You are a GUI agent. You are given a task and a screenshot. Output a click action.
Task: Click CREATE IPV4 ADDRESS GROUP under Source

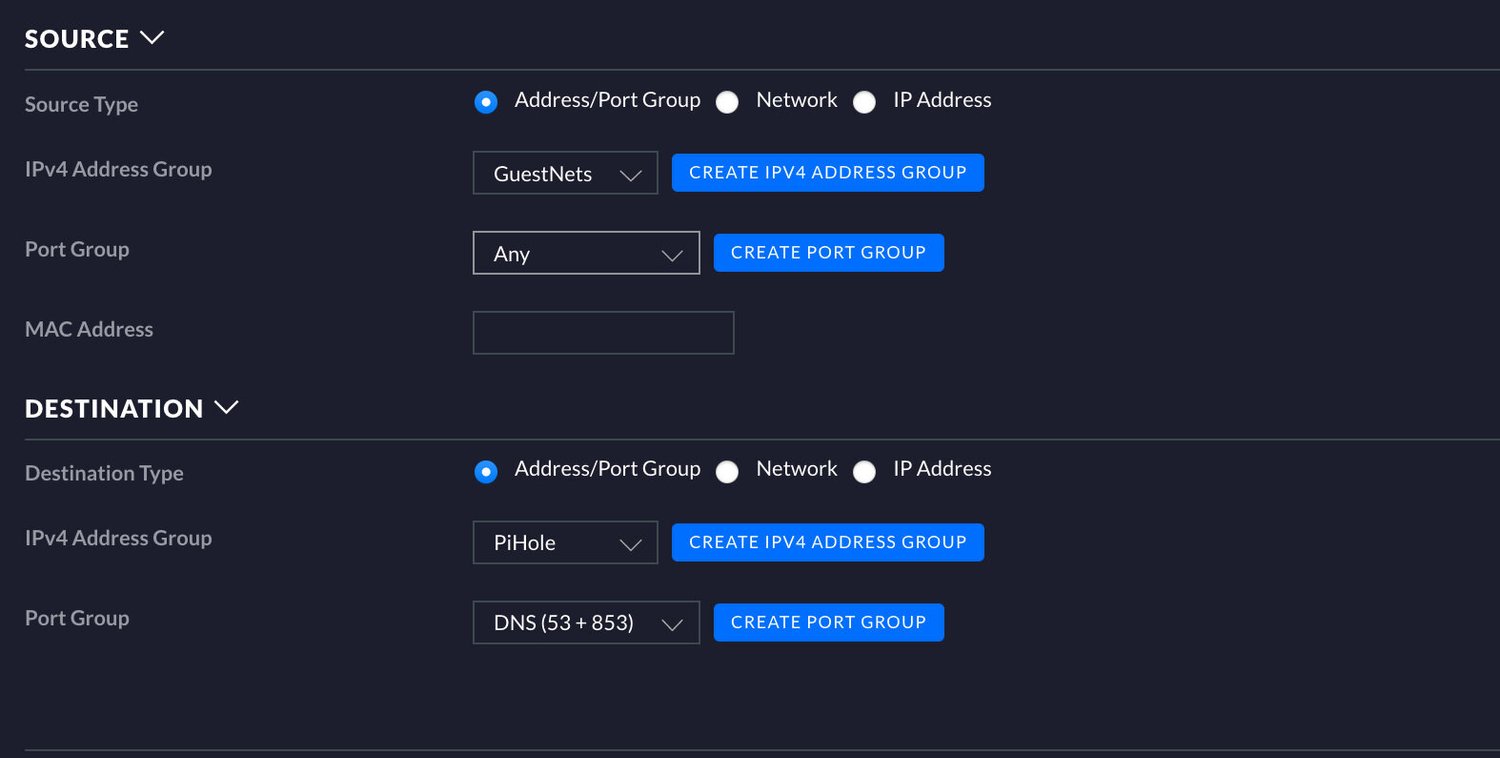[x=827, y=172]
